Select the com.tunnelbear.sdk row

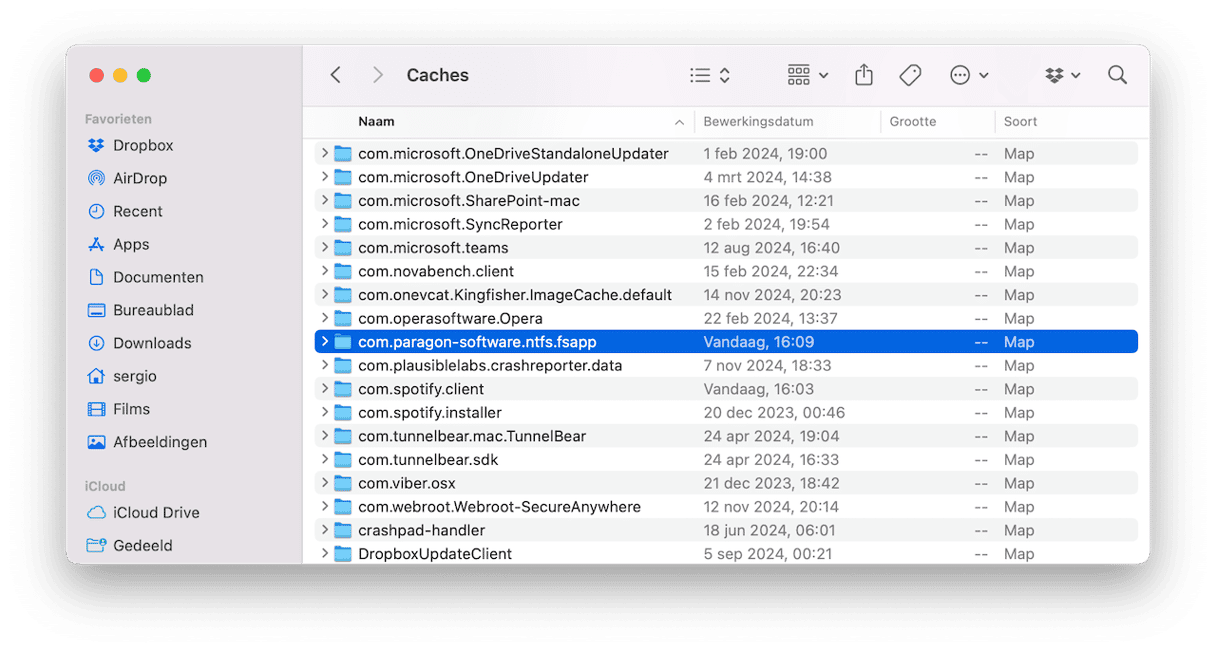(726, 459)
